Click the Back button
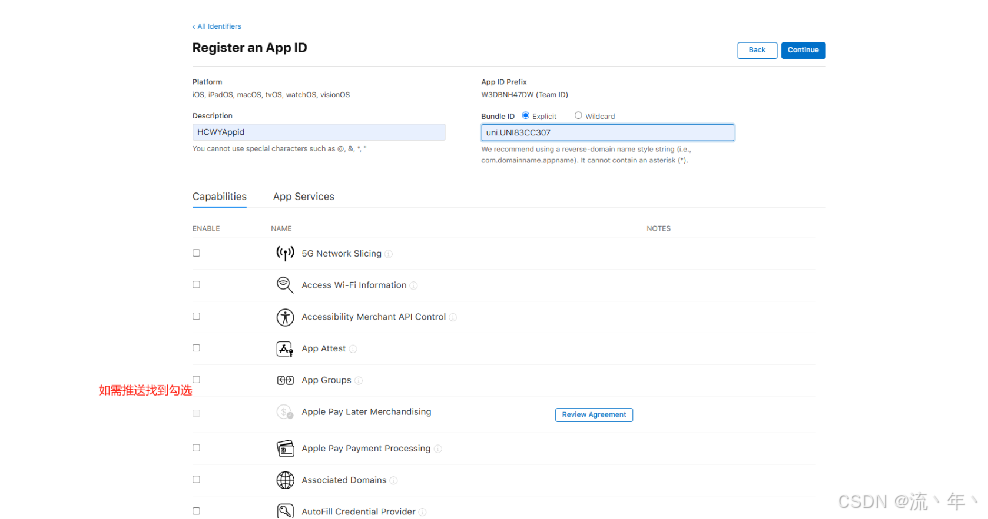Screen dimensions: 988x519 click(x=757, y=50)
